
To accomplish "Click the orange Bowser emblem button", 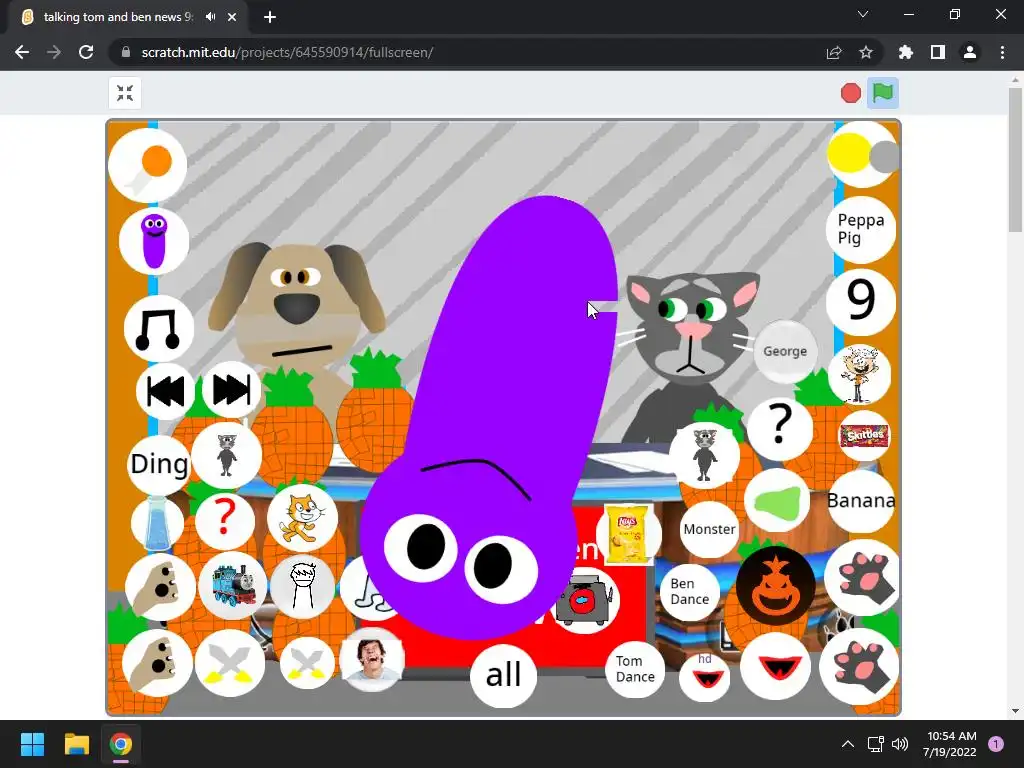I will (x=776, y=586).
